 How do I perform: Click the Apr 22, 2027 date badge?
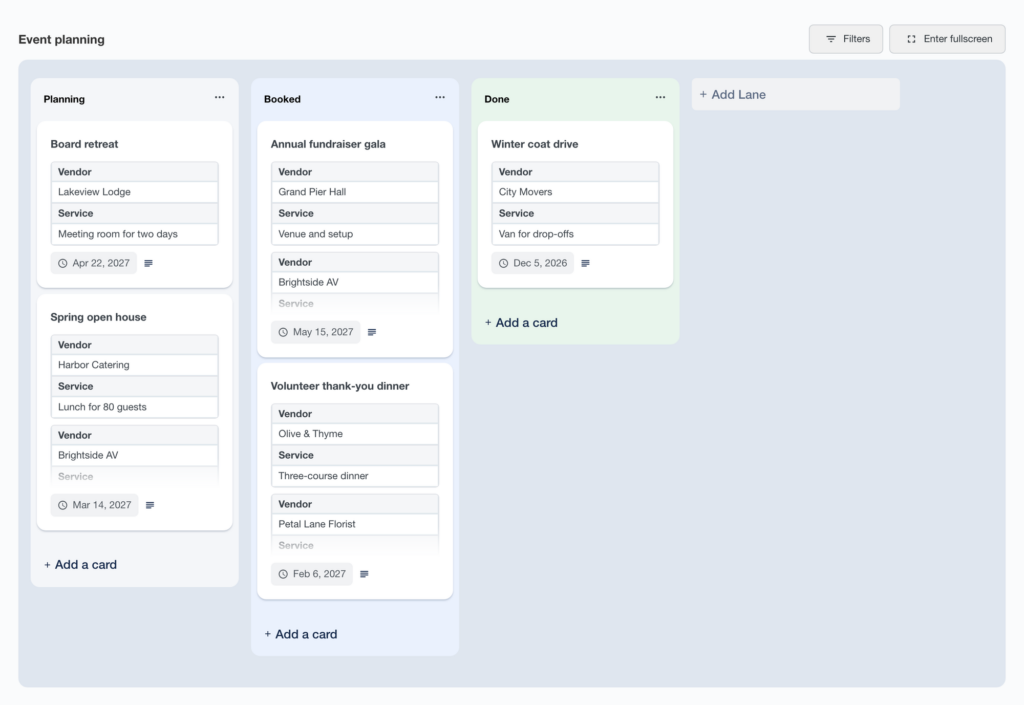(93, 263)
